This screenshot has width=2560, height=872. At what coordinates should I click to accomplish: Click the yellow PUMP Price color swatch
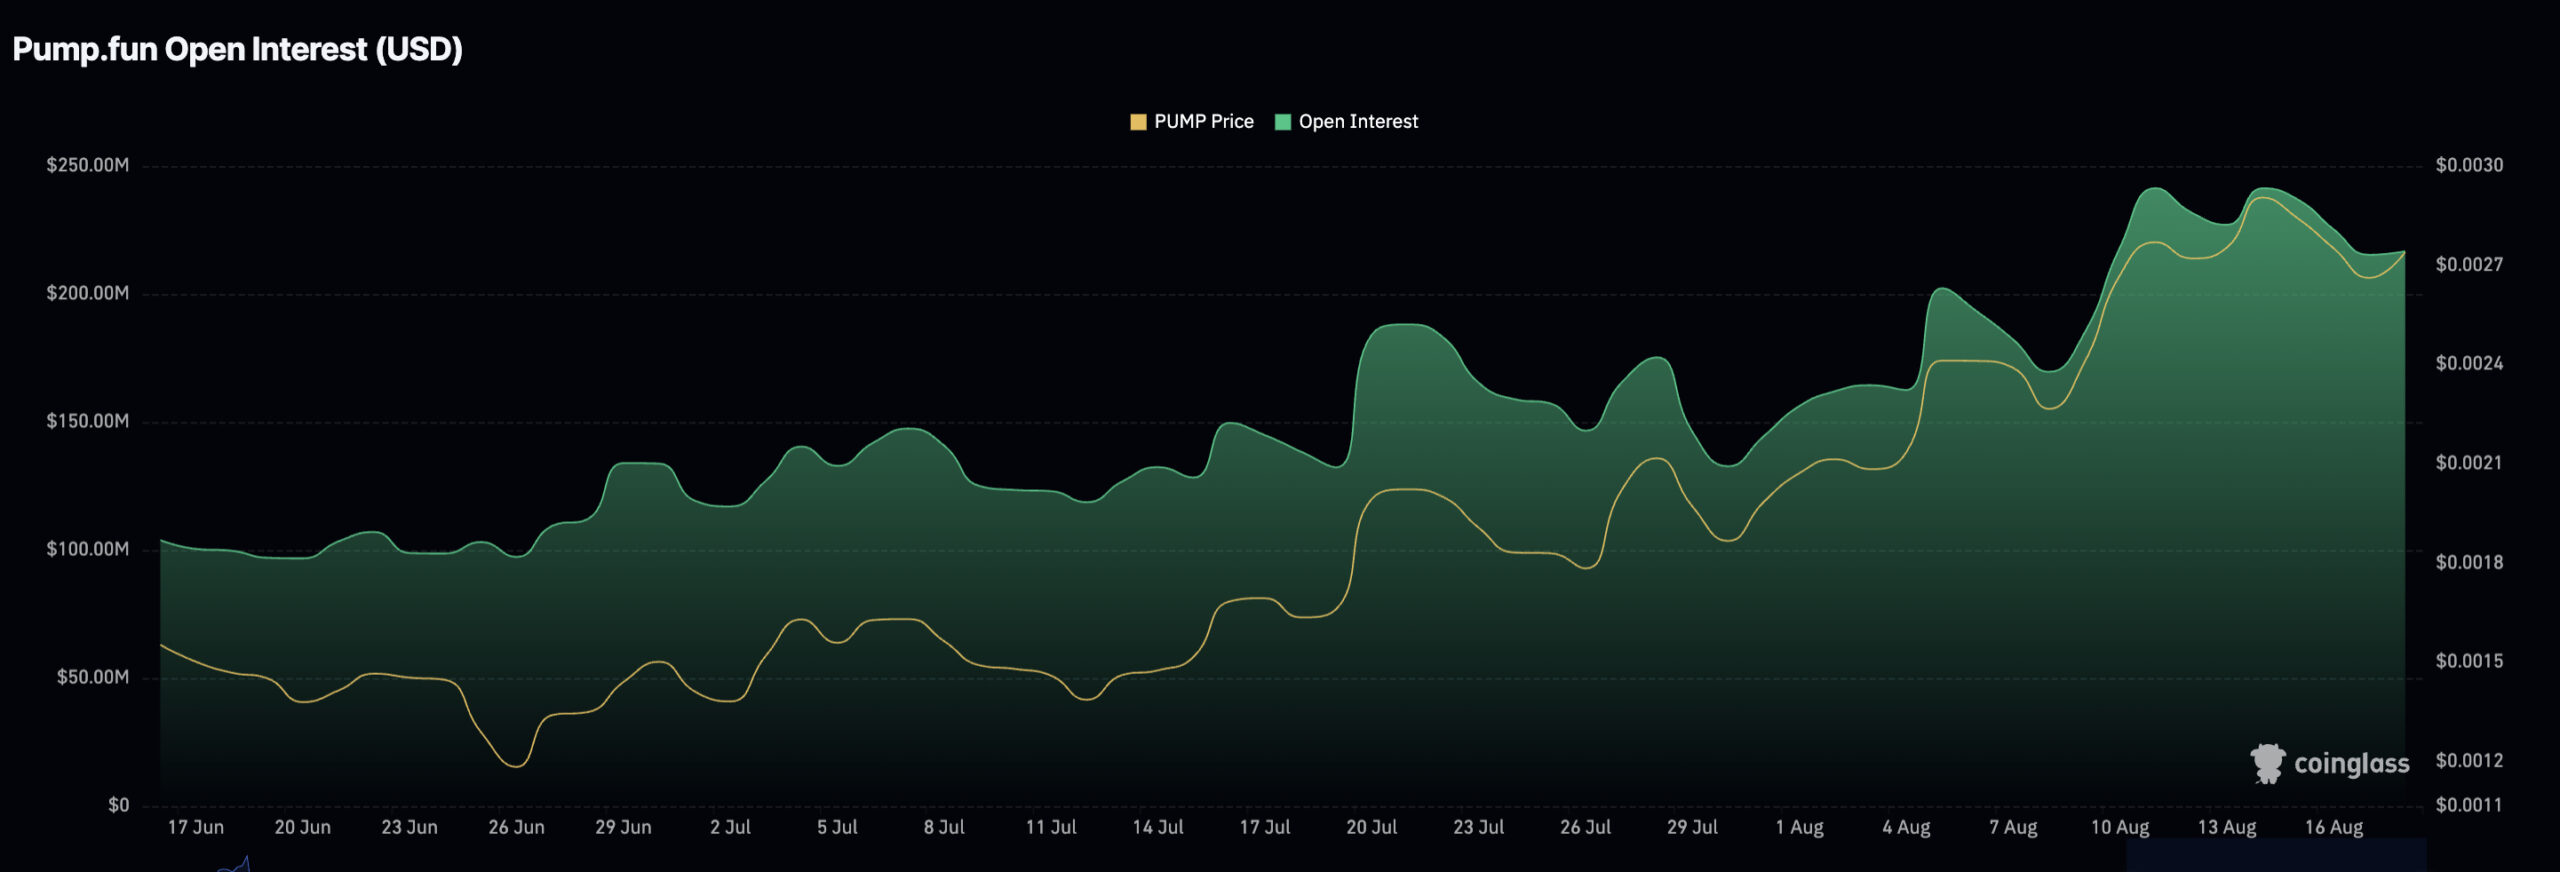1138,122
